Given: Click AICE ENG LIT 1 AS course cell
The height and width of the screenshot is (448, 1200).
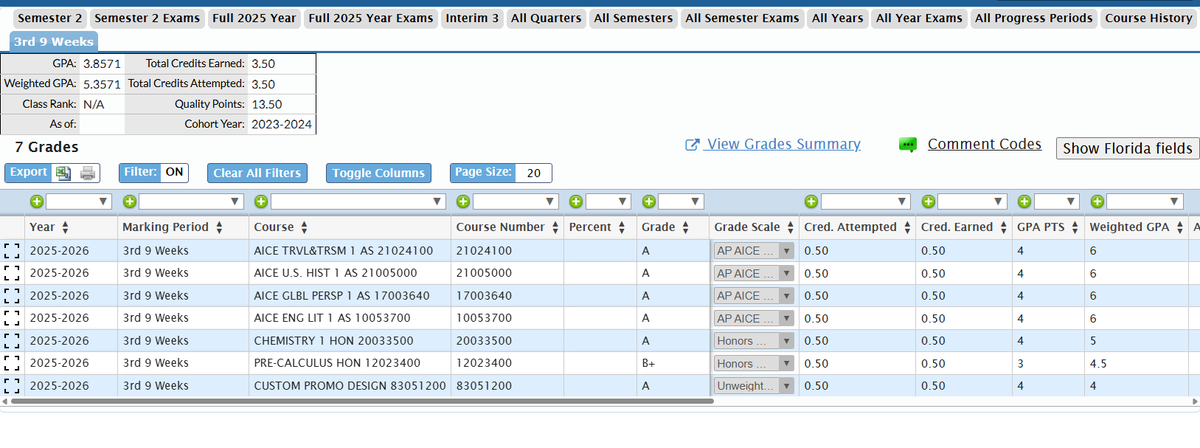Looking at the screenshot, I should [350, 318].
